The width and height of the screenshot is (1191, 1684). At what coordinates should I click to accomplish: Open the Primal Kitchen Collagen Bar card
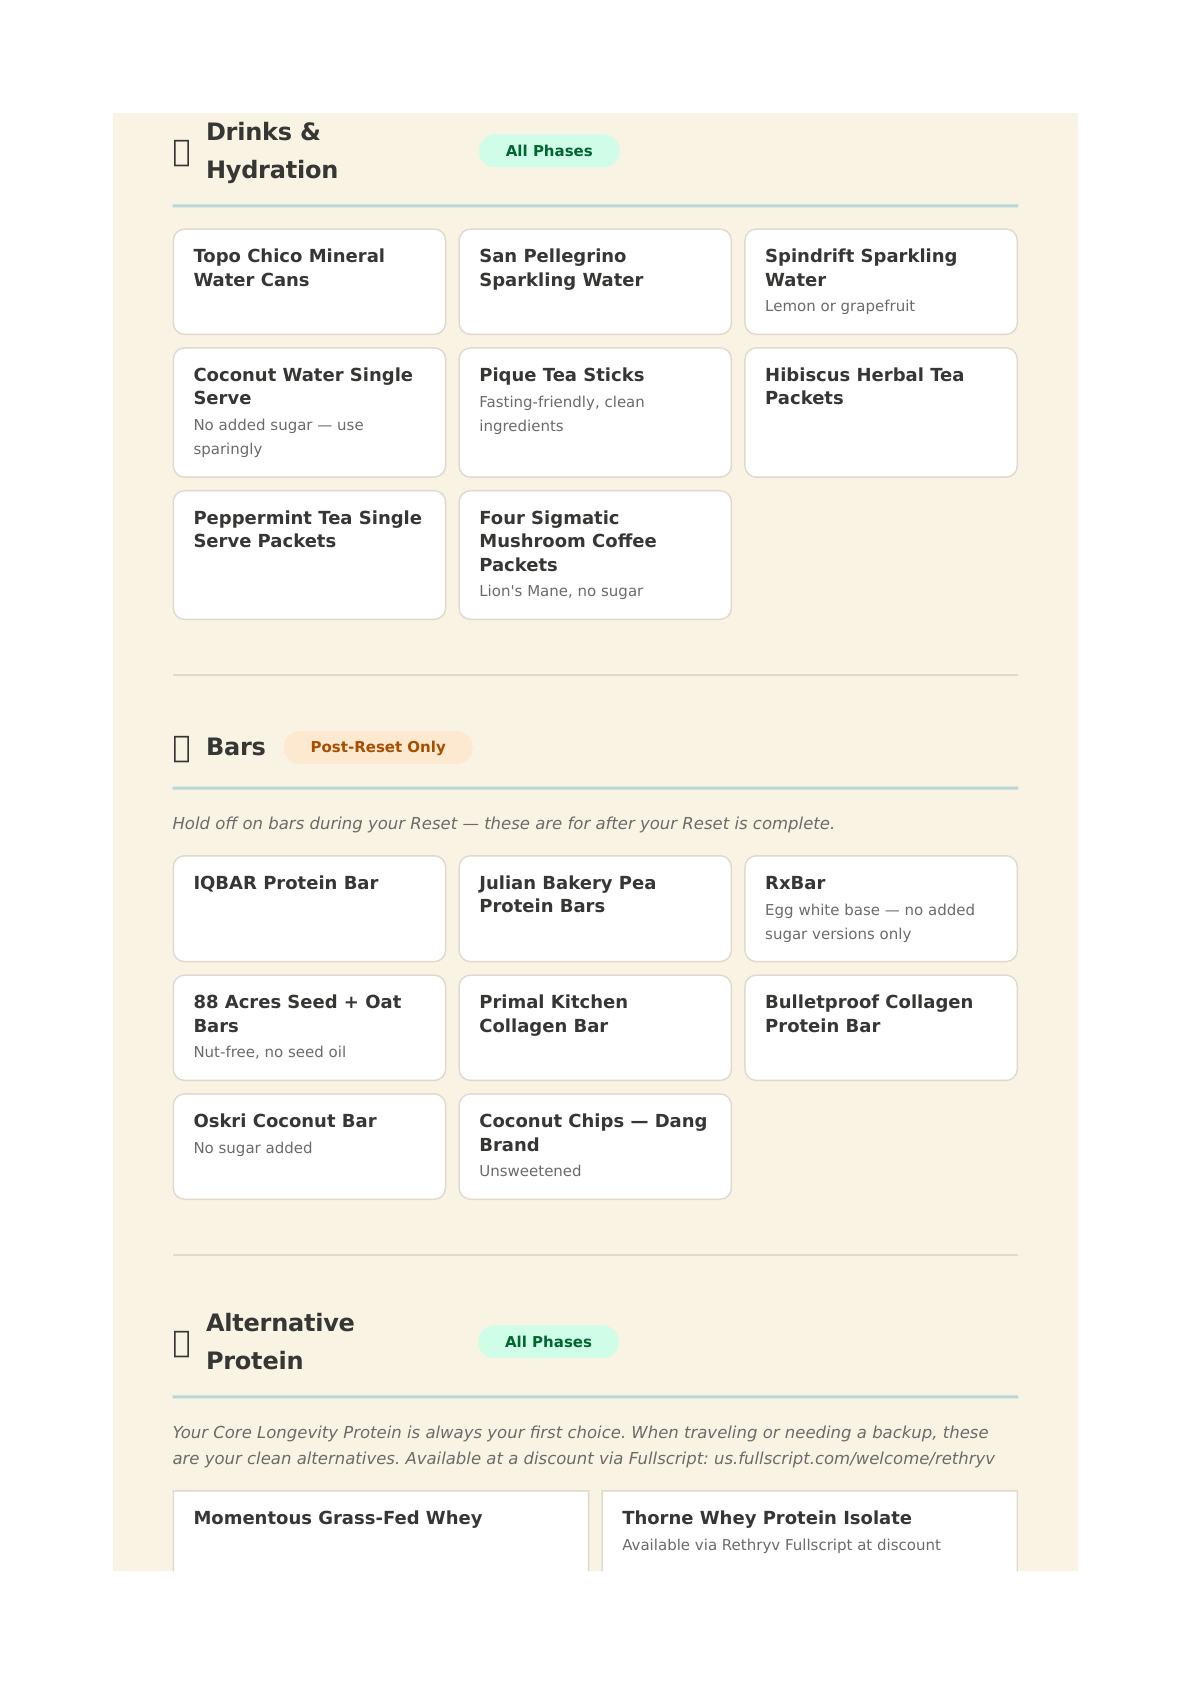[x=595, y=1028]
